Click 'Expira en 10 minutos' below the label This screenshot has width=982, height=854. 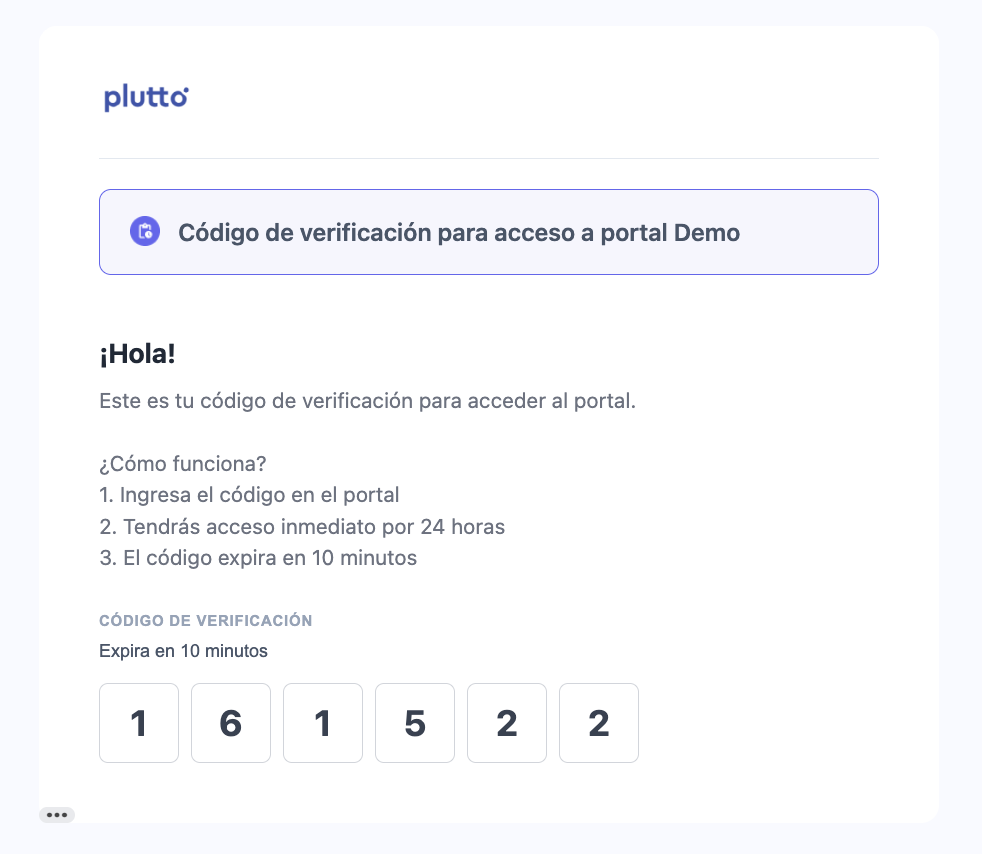pyautogui.click(x=183, y=651)
